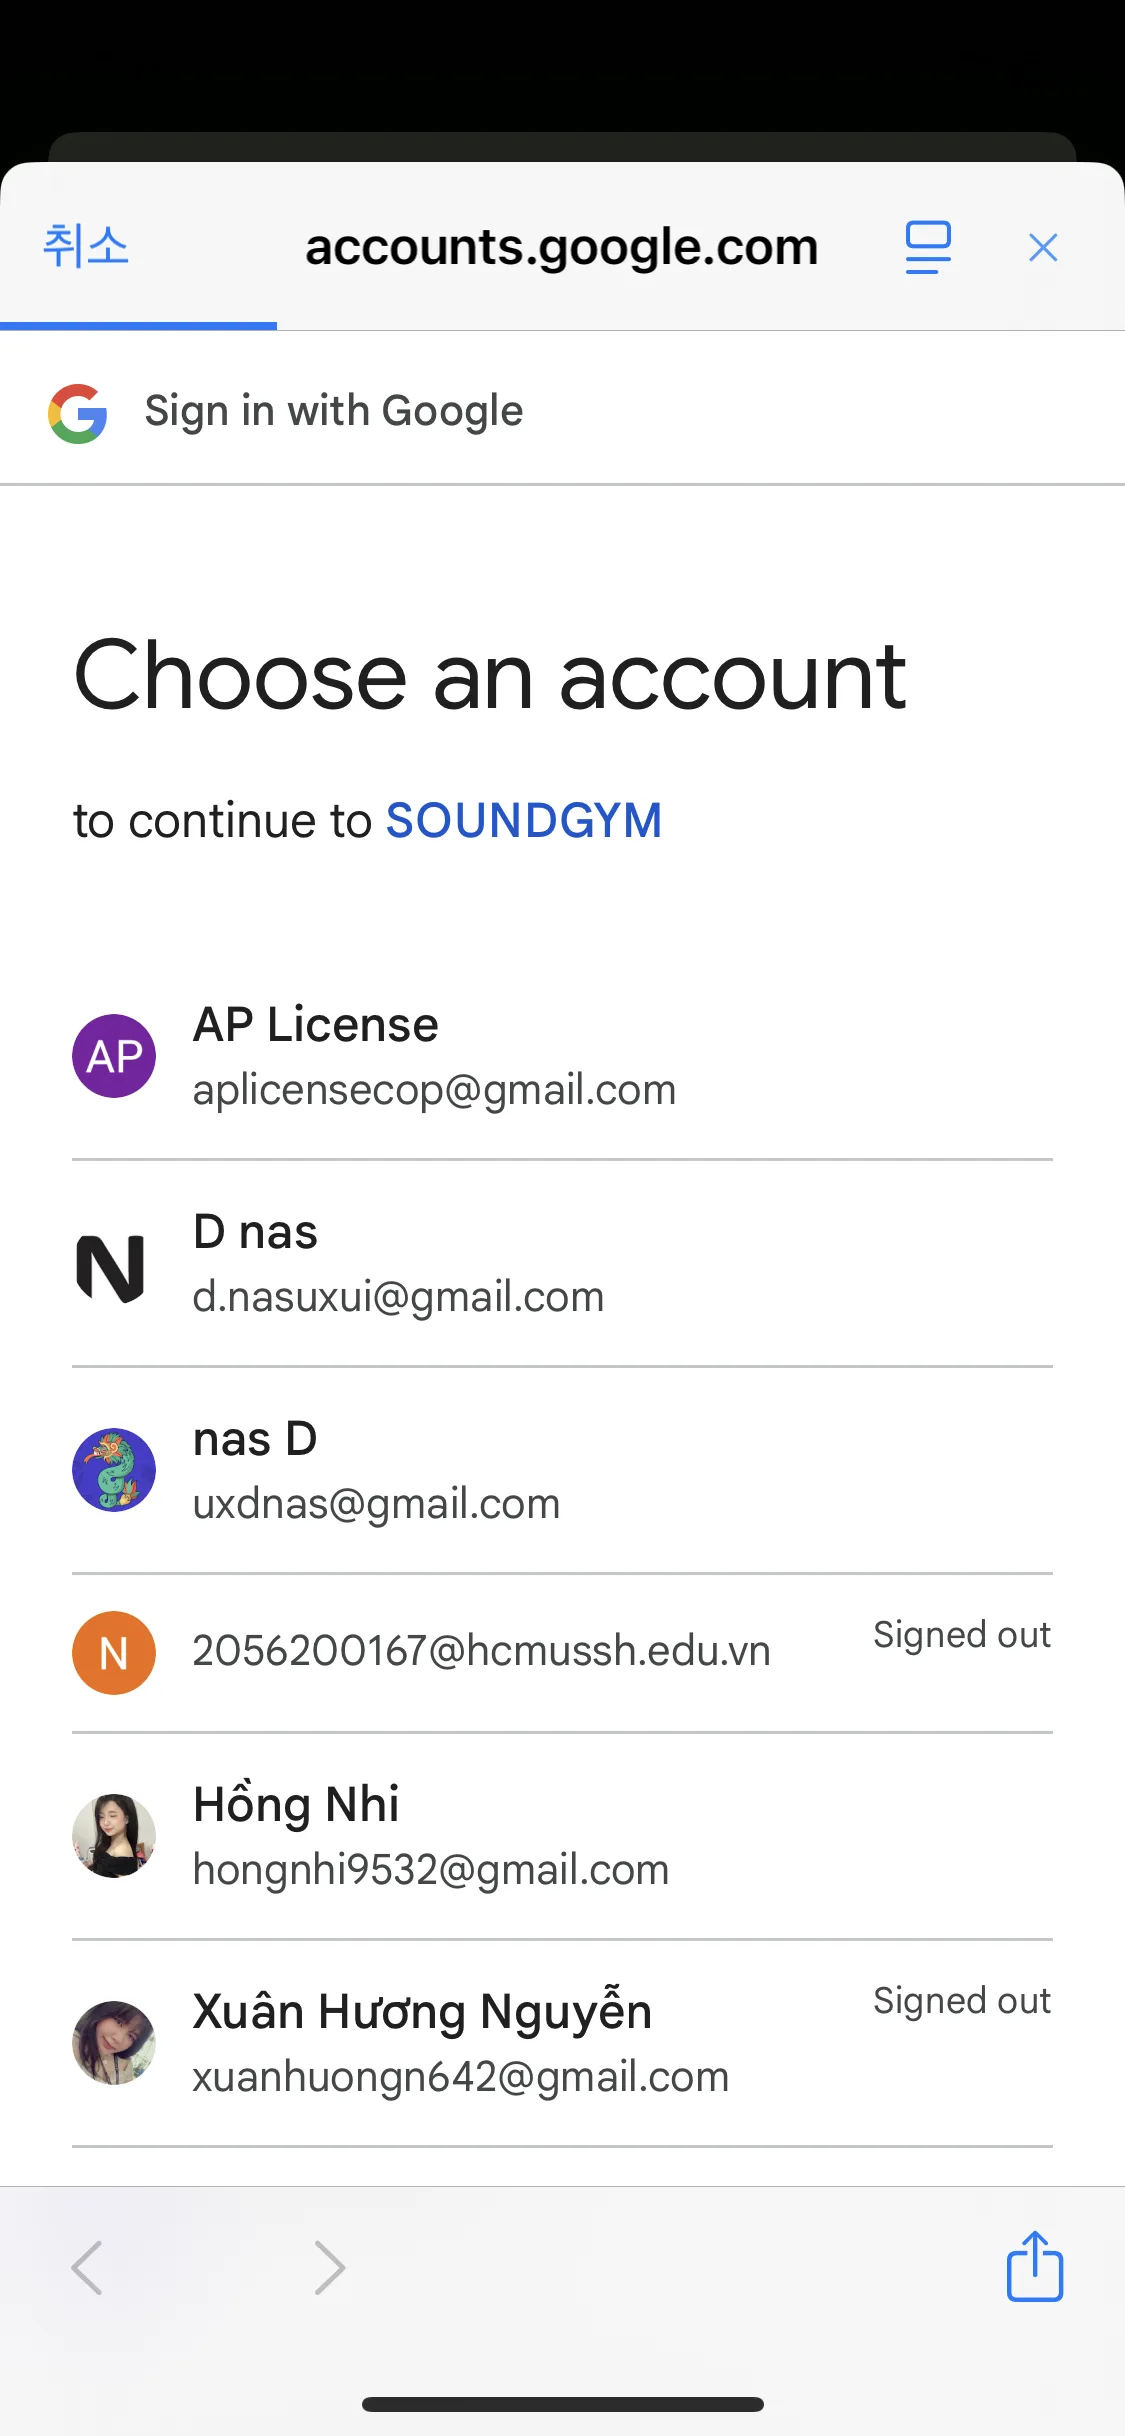Image resolution: width=1125 pixels, height=2436 pixels.
Task: Go back with the left chevron
Action: pos(88,2267)
